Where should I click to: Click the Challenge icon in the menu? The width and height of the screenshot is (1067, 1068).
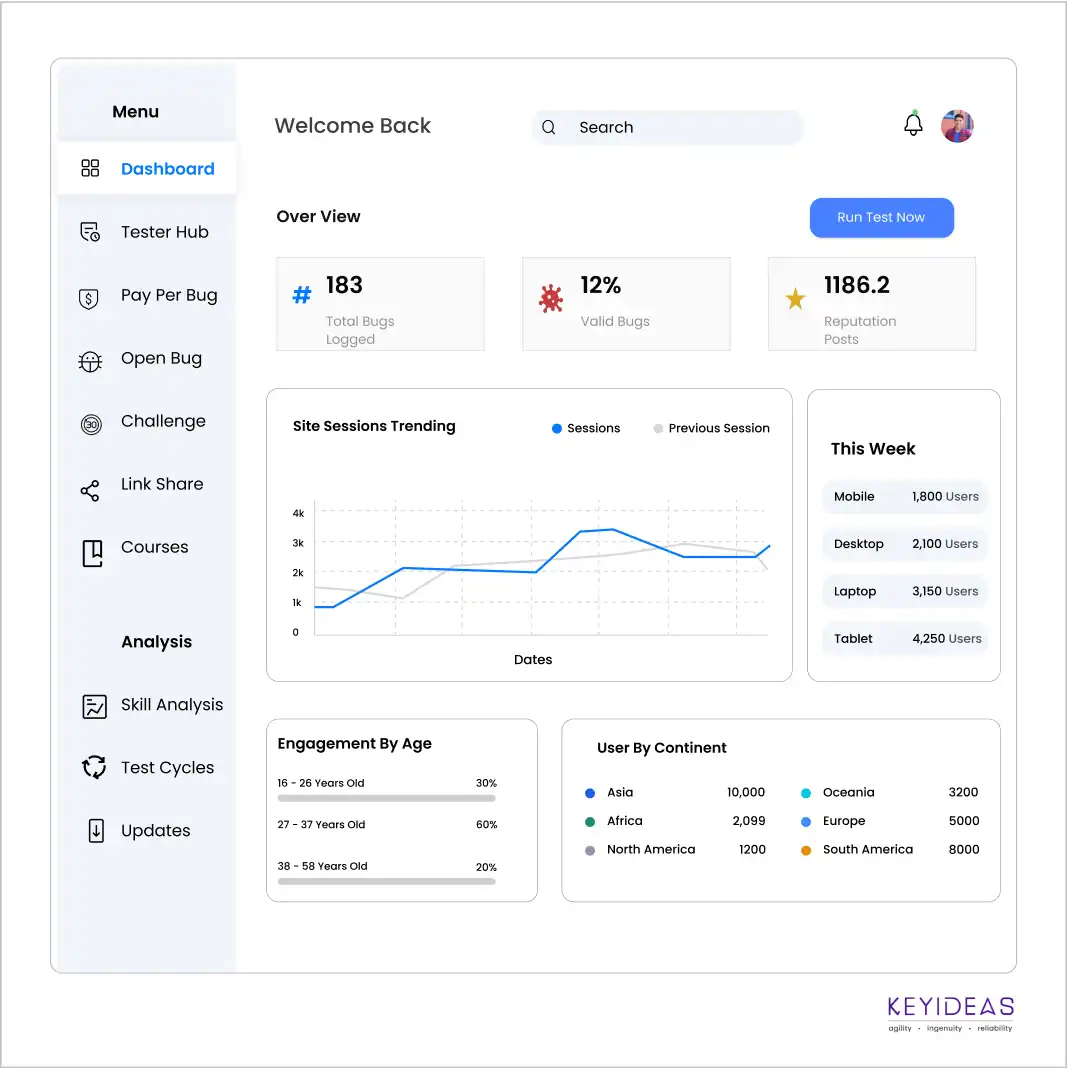(x=90, y=421)
